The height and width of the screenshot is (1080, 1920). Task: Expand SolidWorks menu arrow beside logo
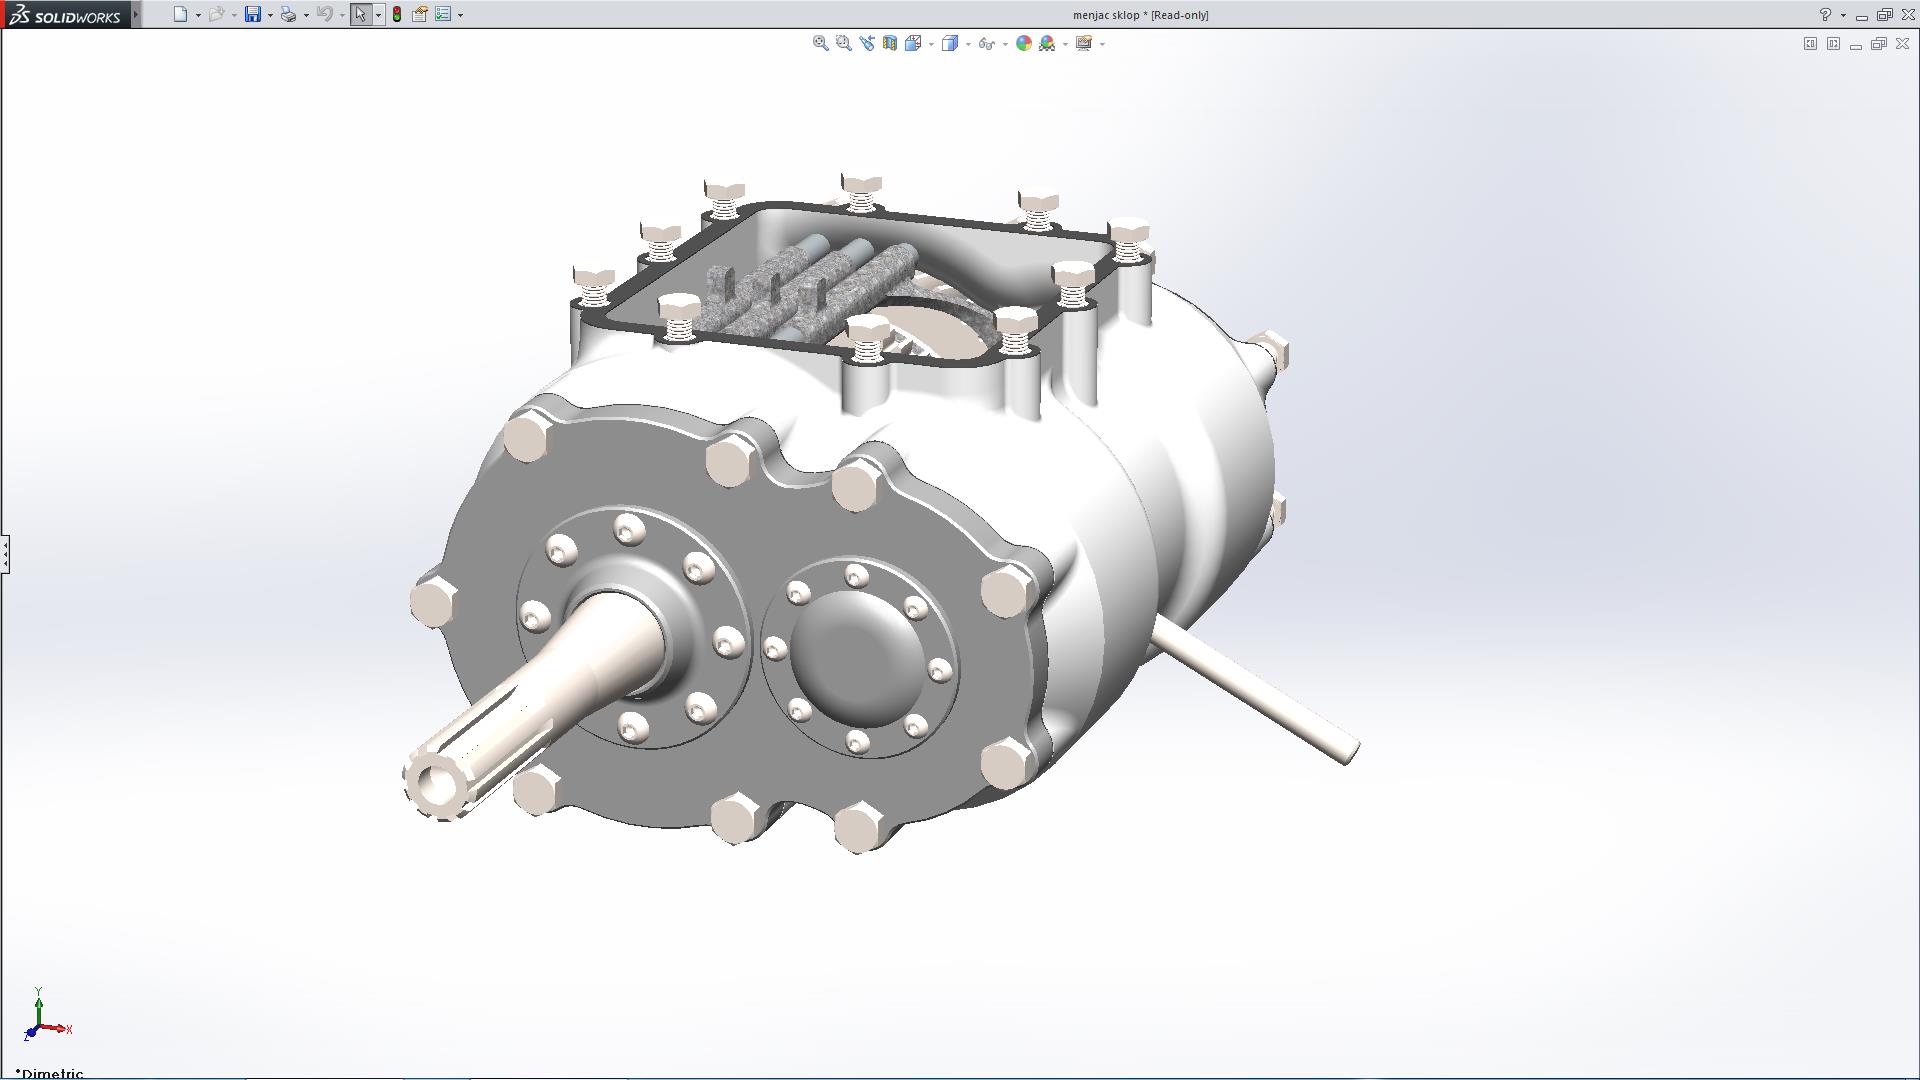(136, 14)
